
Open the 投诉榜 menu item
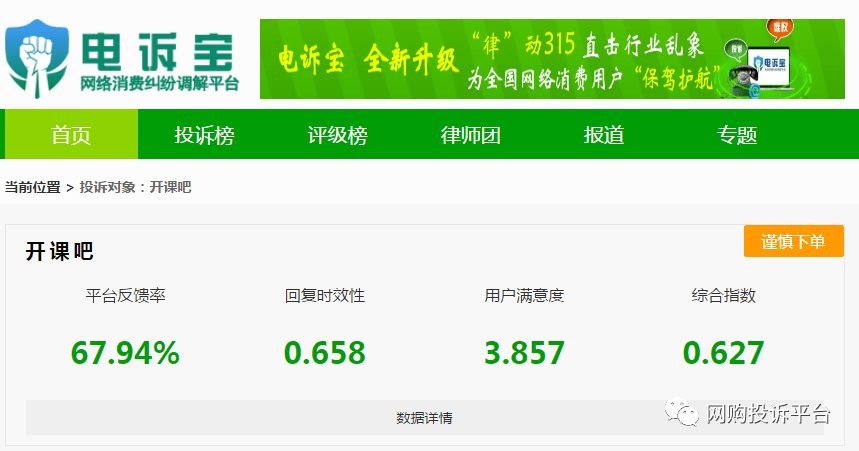click(204, 134)
